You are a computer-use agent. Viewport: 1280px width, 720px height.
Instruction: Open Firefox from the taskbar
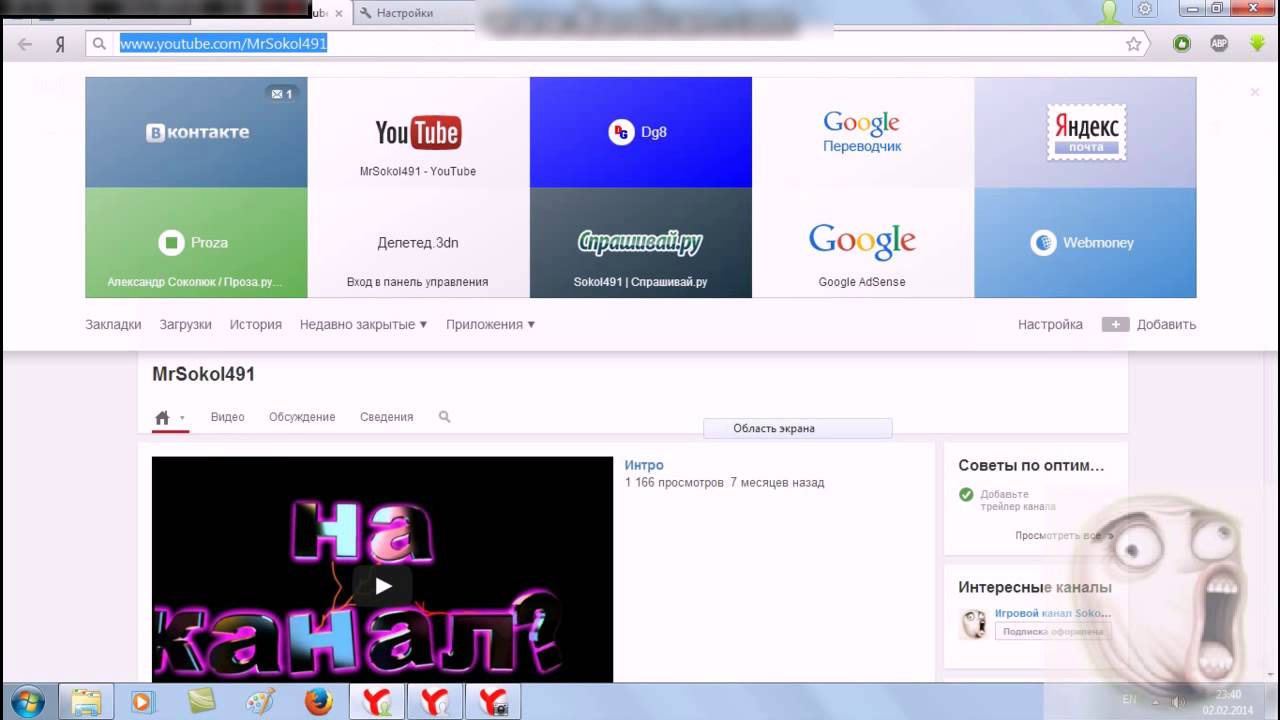(318, 702)
